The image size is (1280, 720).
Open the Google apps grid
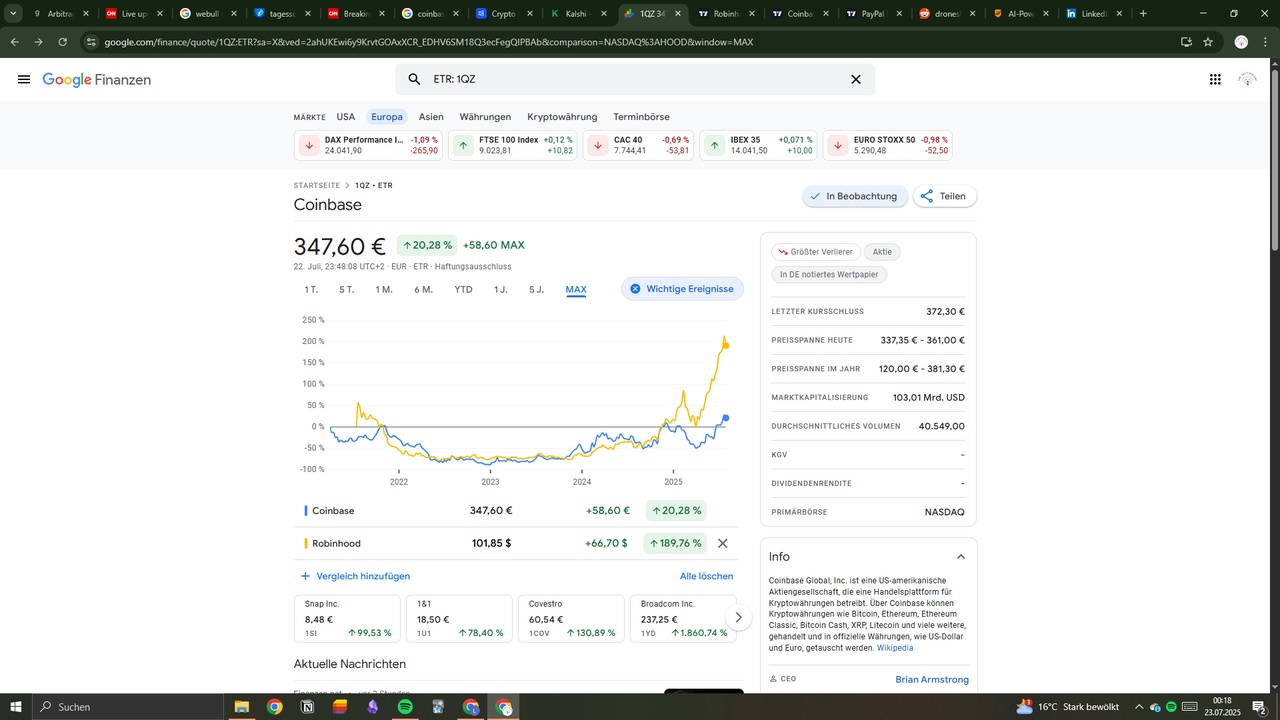coord(1215,80)
